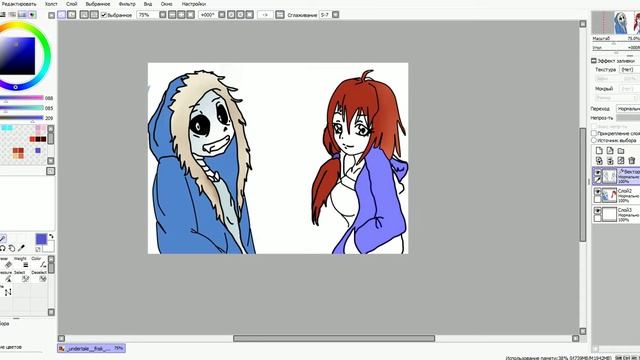Open the Окно menu
The height and width of the screenshot is (360, 640).
point(166,4)
